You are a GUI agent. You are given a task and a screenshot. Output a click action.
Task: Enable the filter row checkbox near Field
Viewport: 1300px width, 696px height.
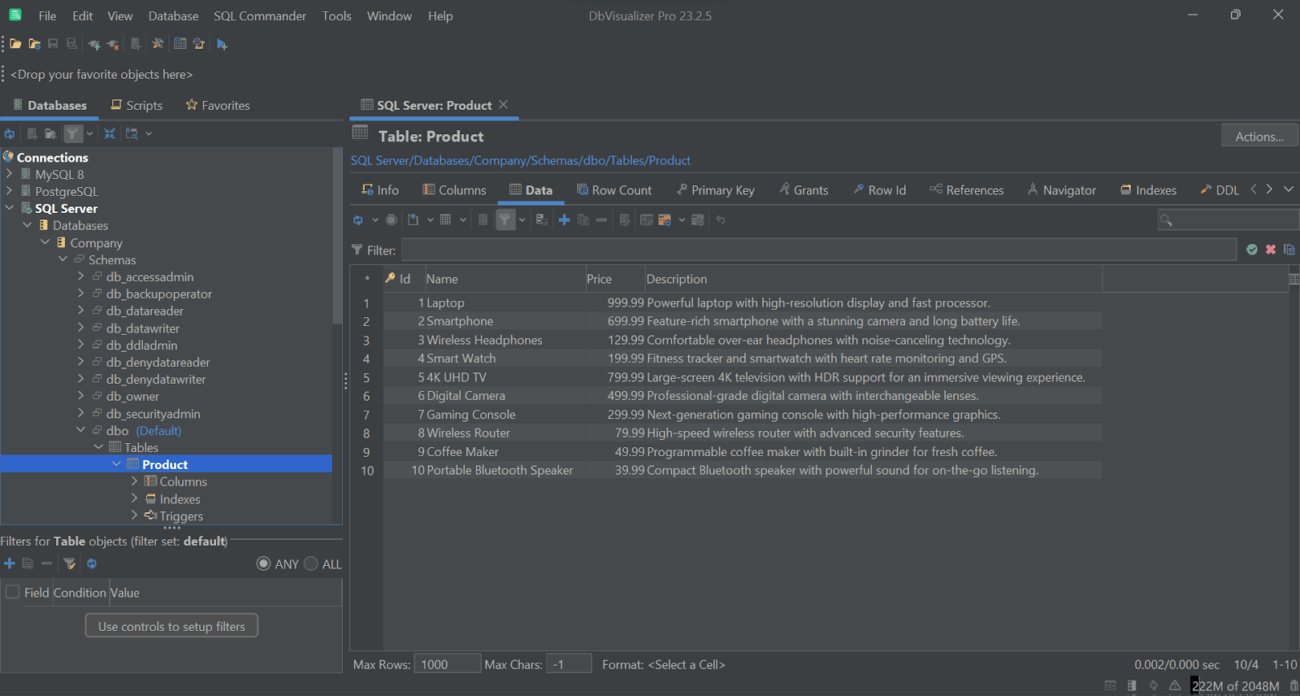[11, 592]
